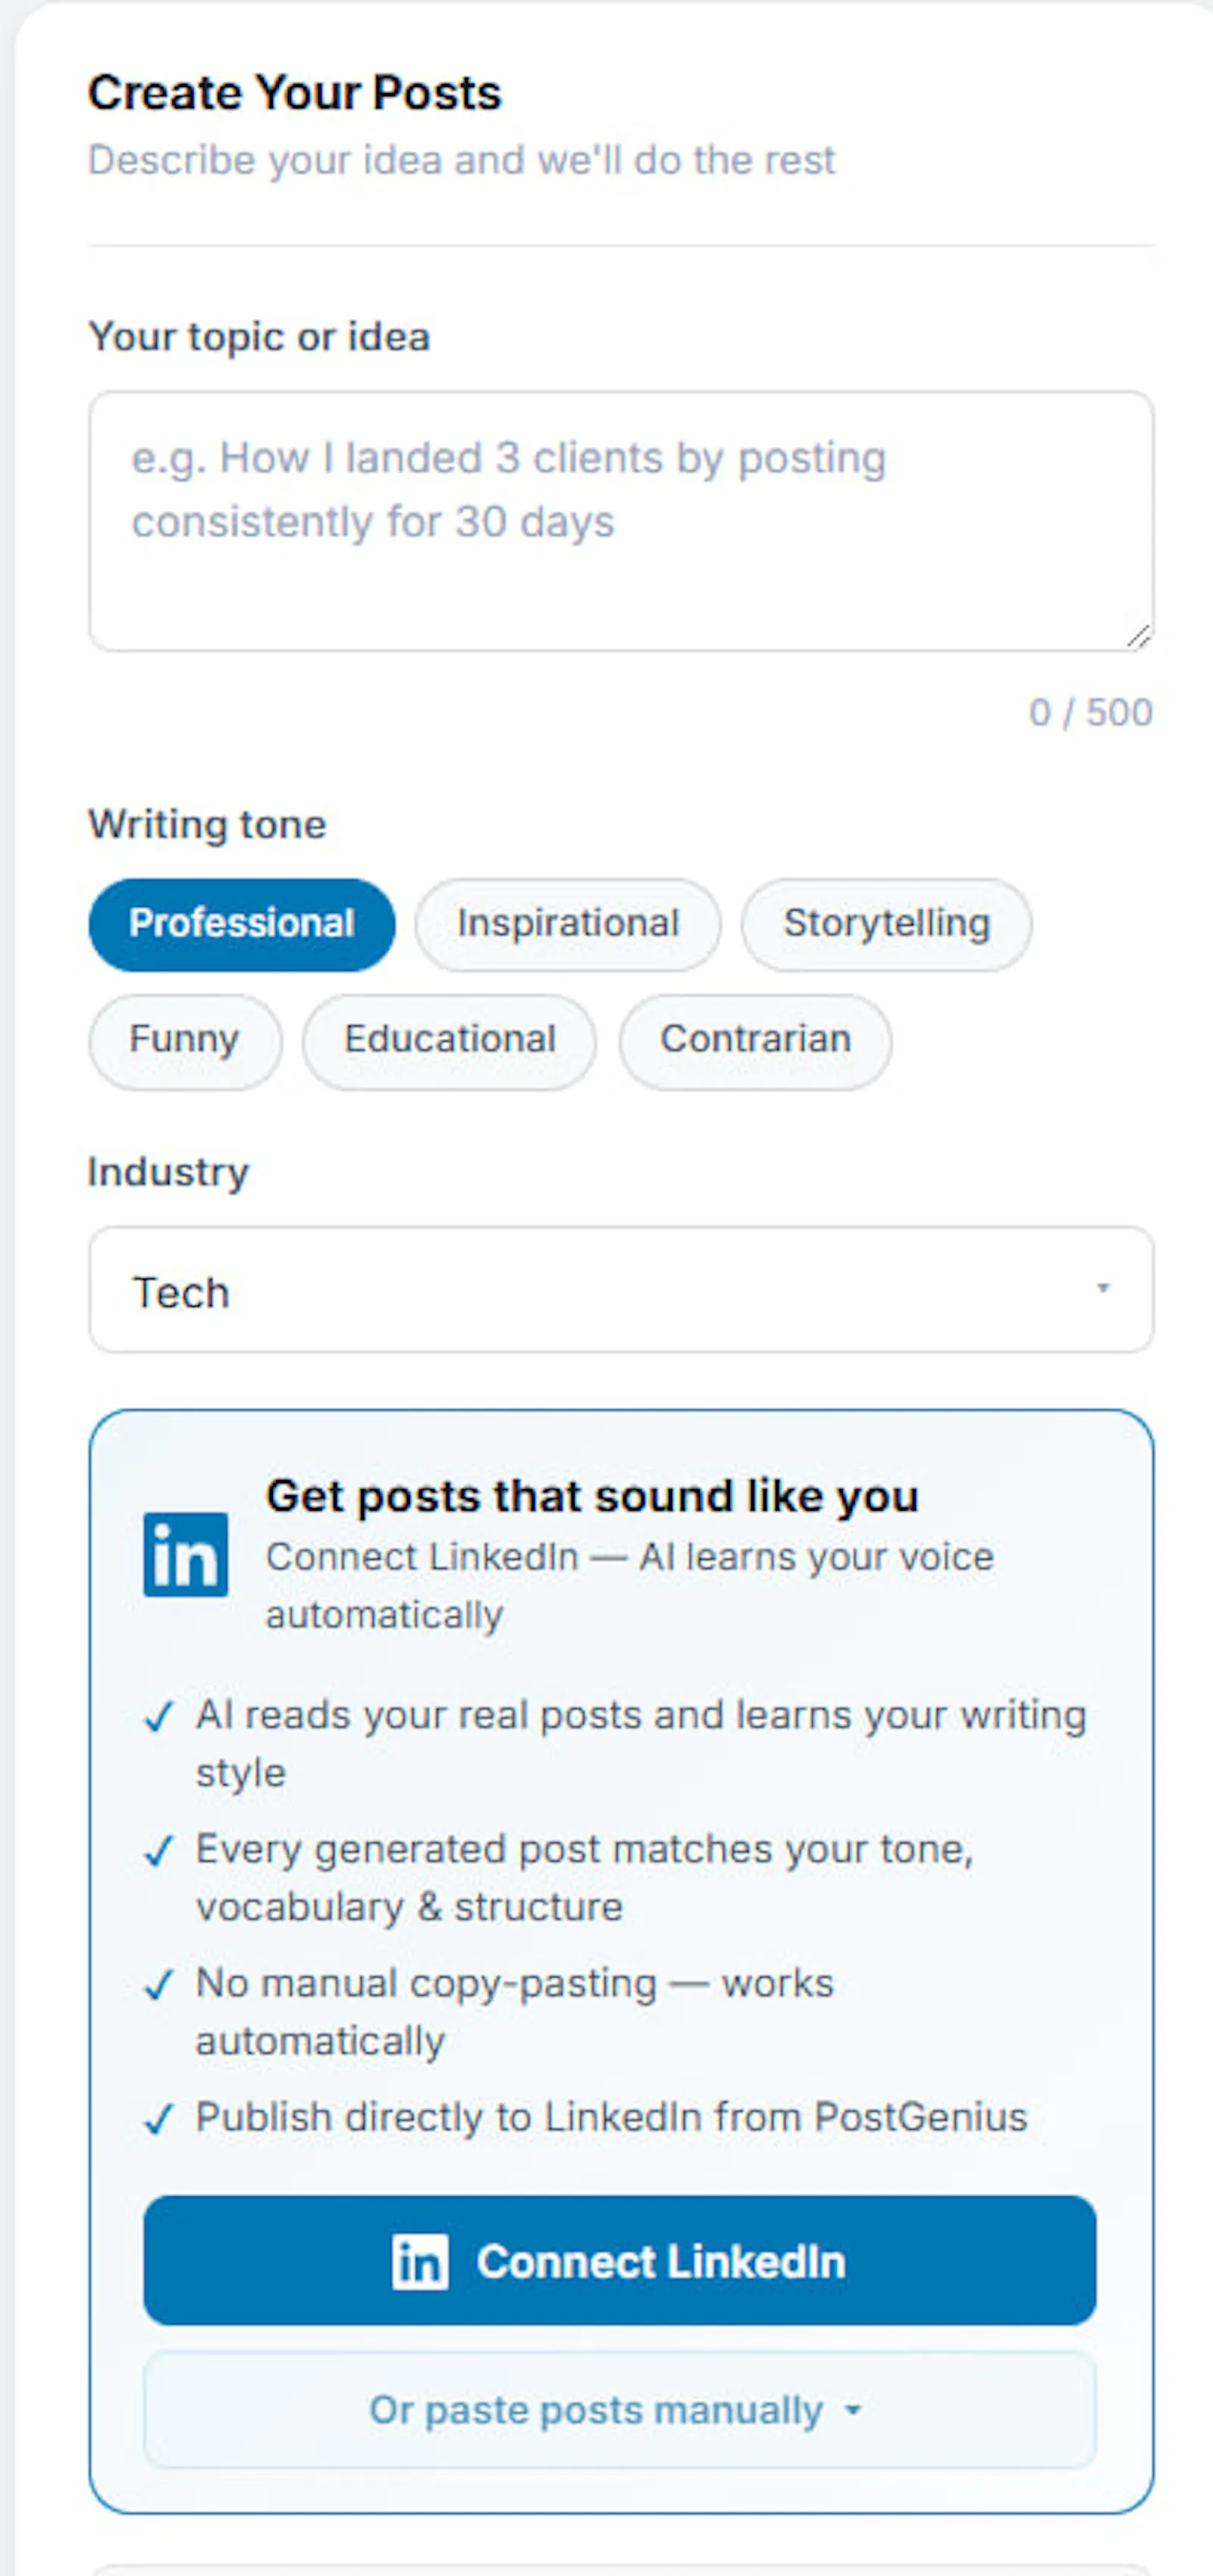This screenshot has height=2576, width=1213.
Task: Click the 'Industry' label
Action: click(168, 1172)
